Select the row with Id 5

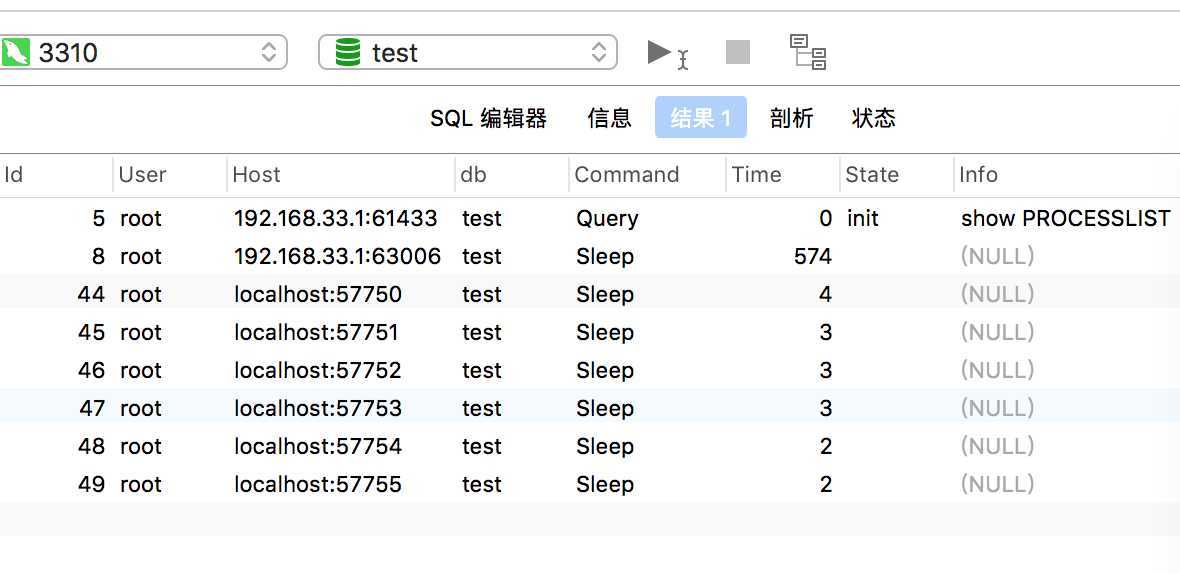[590, 218]
